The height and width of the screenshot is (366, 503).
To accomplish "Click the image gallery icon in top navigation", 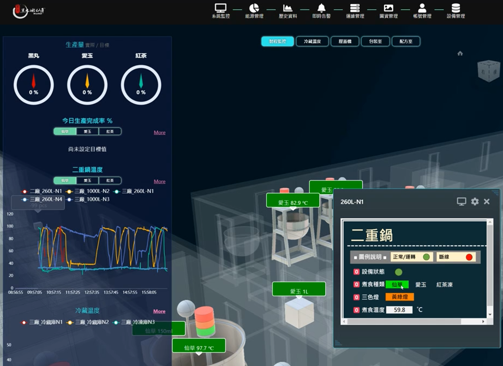I will 388,8.
